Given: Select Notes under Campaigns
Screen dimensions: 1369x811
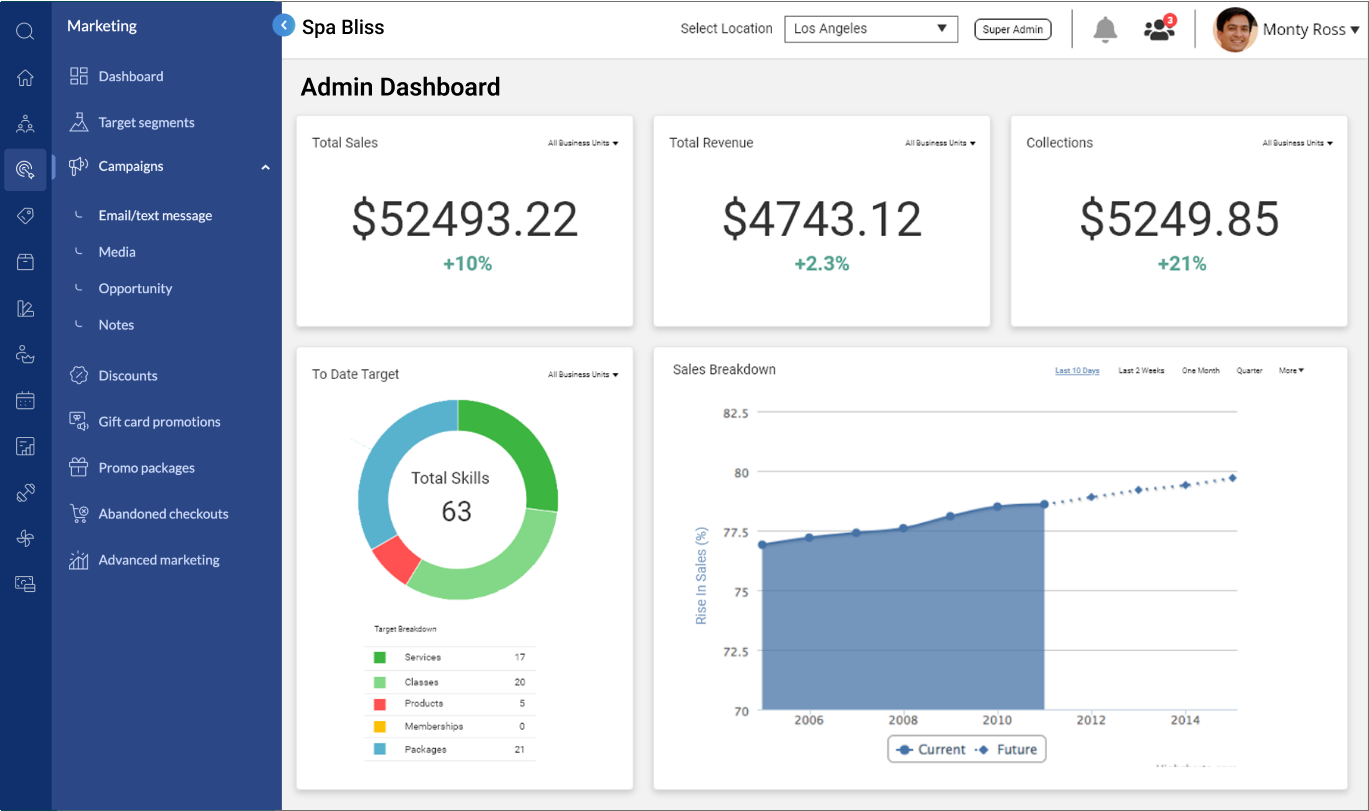Looking at the screenshot, I should coord(116,325).
